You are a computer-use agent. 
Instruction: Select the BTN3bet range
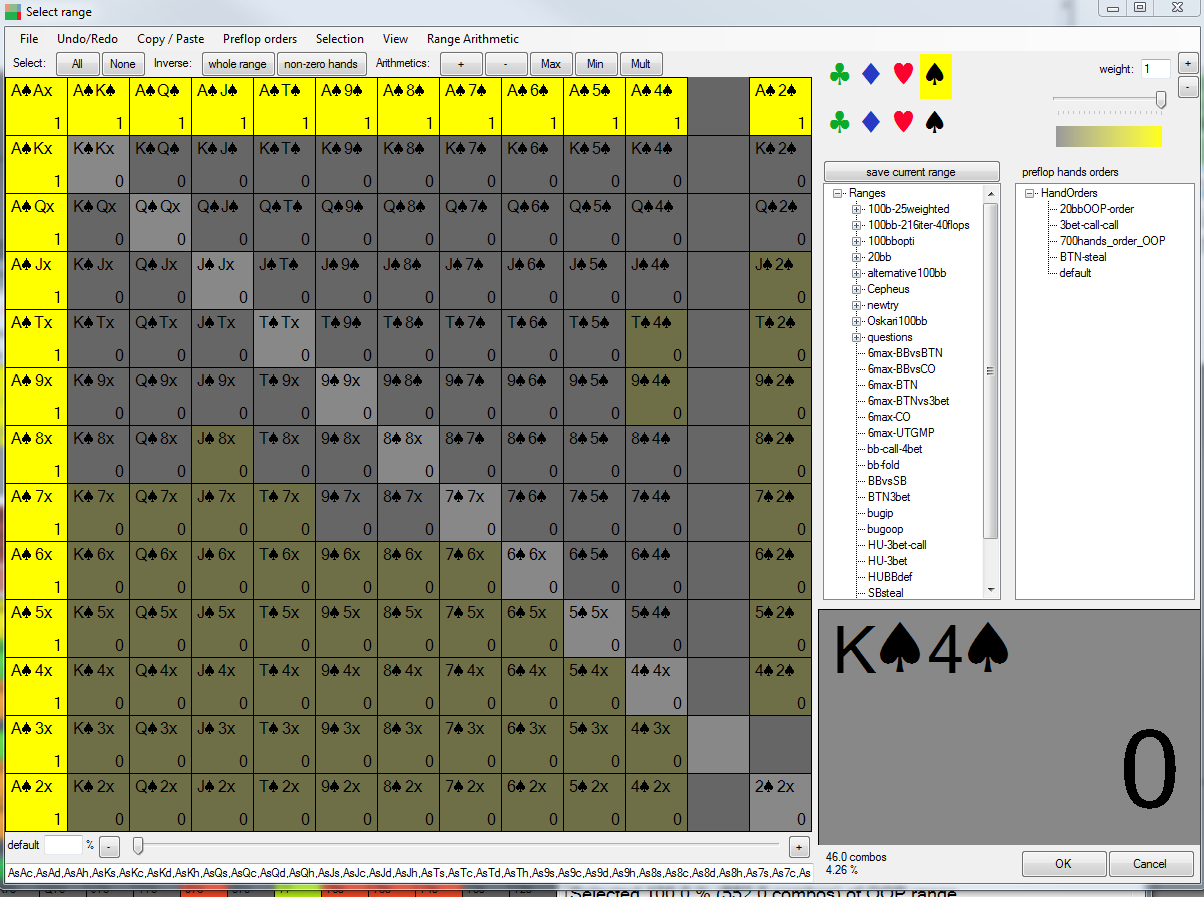click(889, 497)
